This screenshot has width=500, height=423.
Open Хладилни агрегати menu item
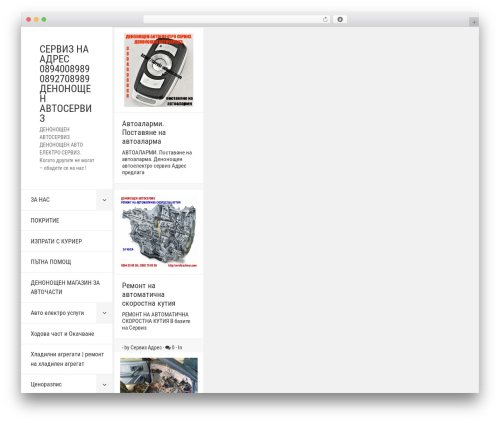coord(67,359)
